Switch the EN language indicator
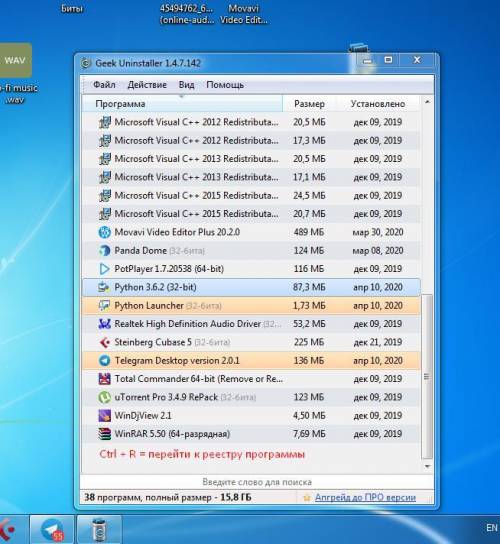Viewport: 500px width, 544px height. click(492, 528)
